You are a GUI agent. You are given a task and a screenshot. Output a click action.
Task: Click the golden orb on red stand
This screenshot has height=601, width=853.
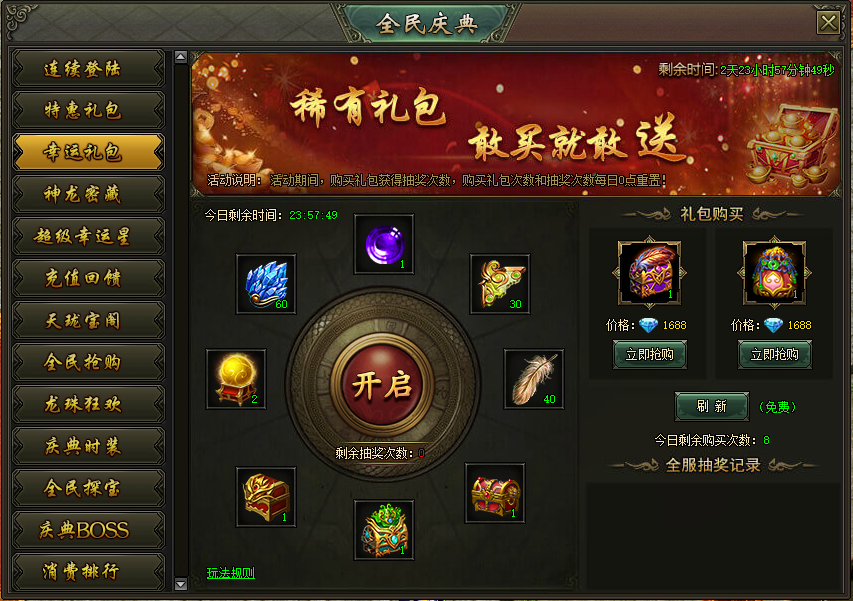tap(236, 379)
